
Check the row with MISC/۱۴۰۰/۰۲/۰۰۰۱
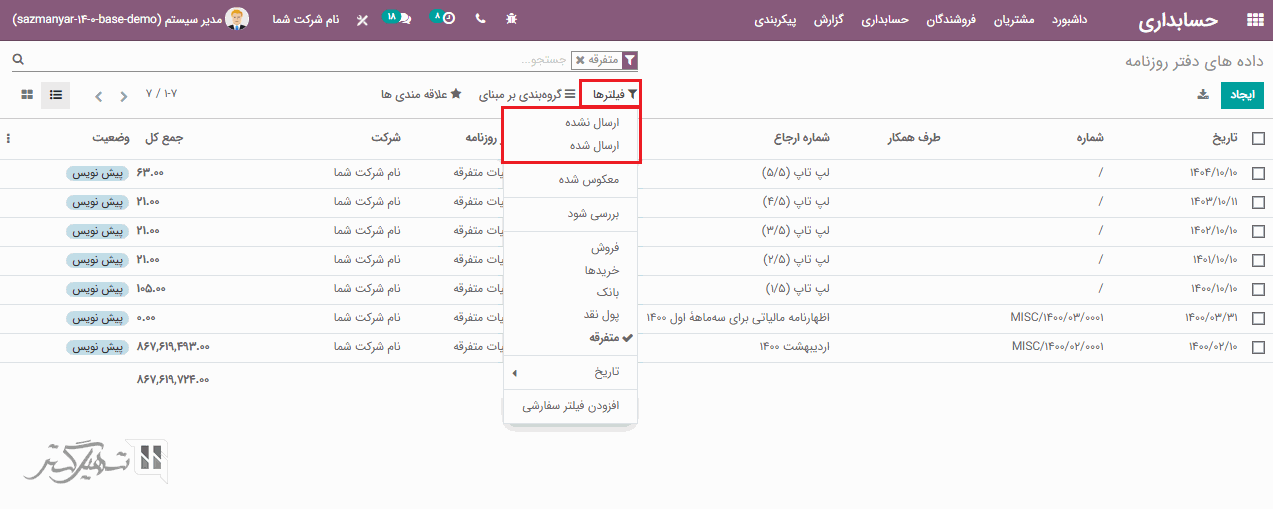(1258, 347)
